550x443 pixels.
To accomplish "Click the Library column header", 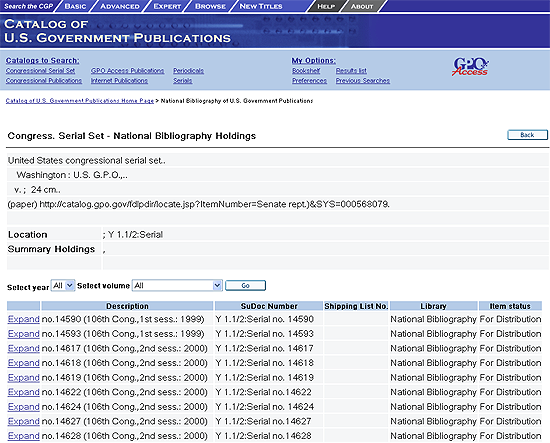I will tap(434, 306).
